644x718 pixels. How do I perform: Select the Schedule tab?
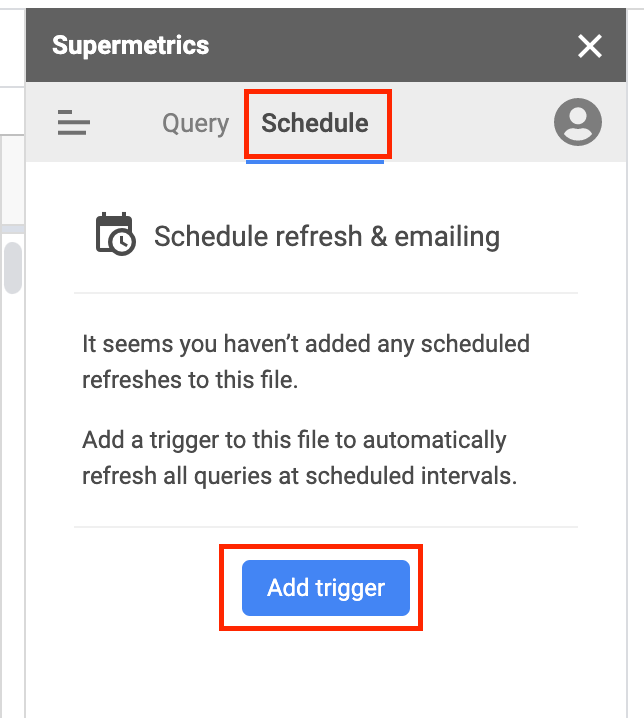click(x=315, y=123)
